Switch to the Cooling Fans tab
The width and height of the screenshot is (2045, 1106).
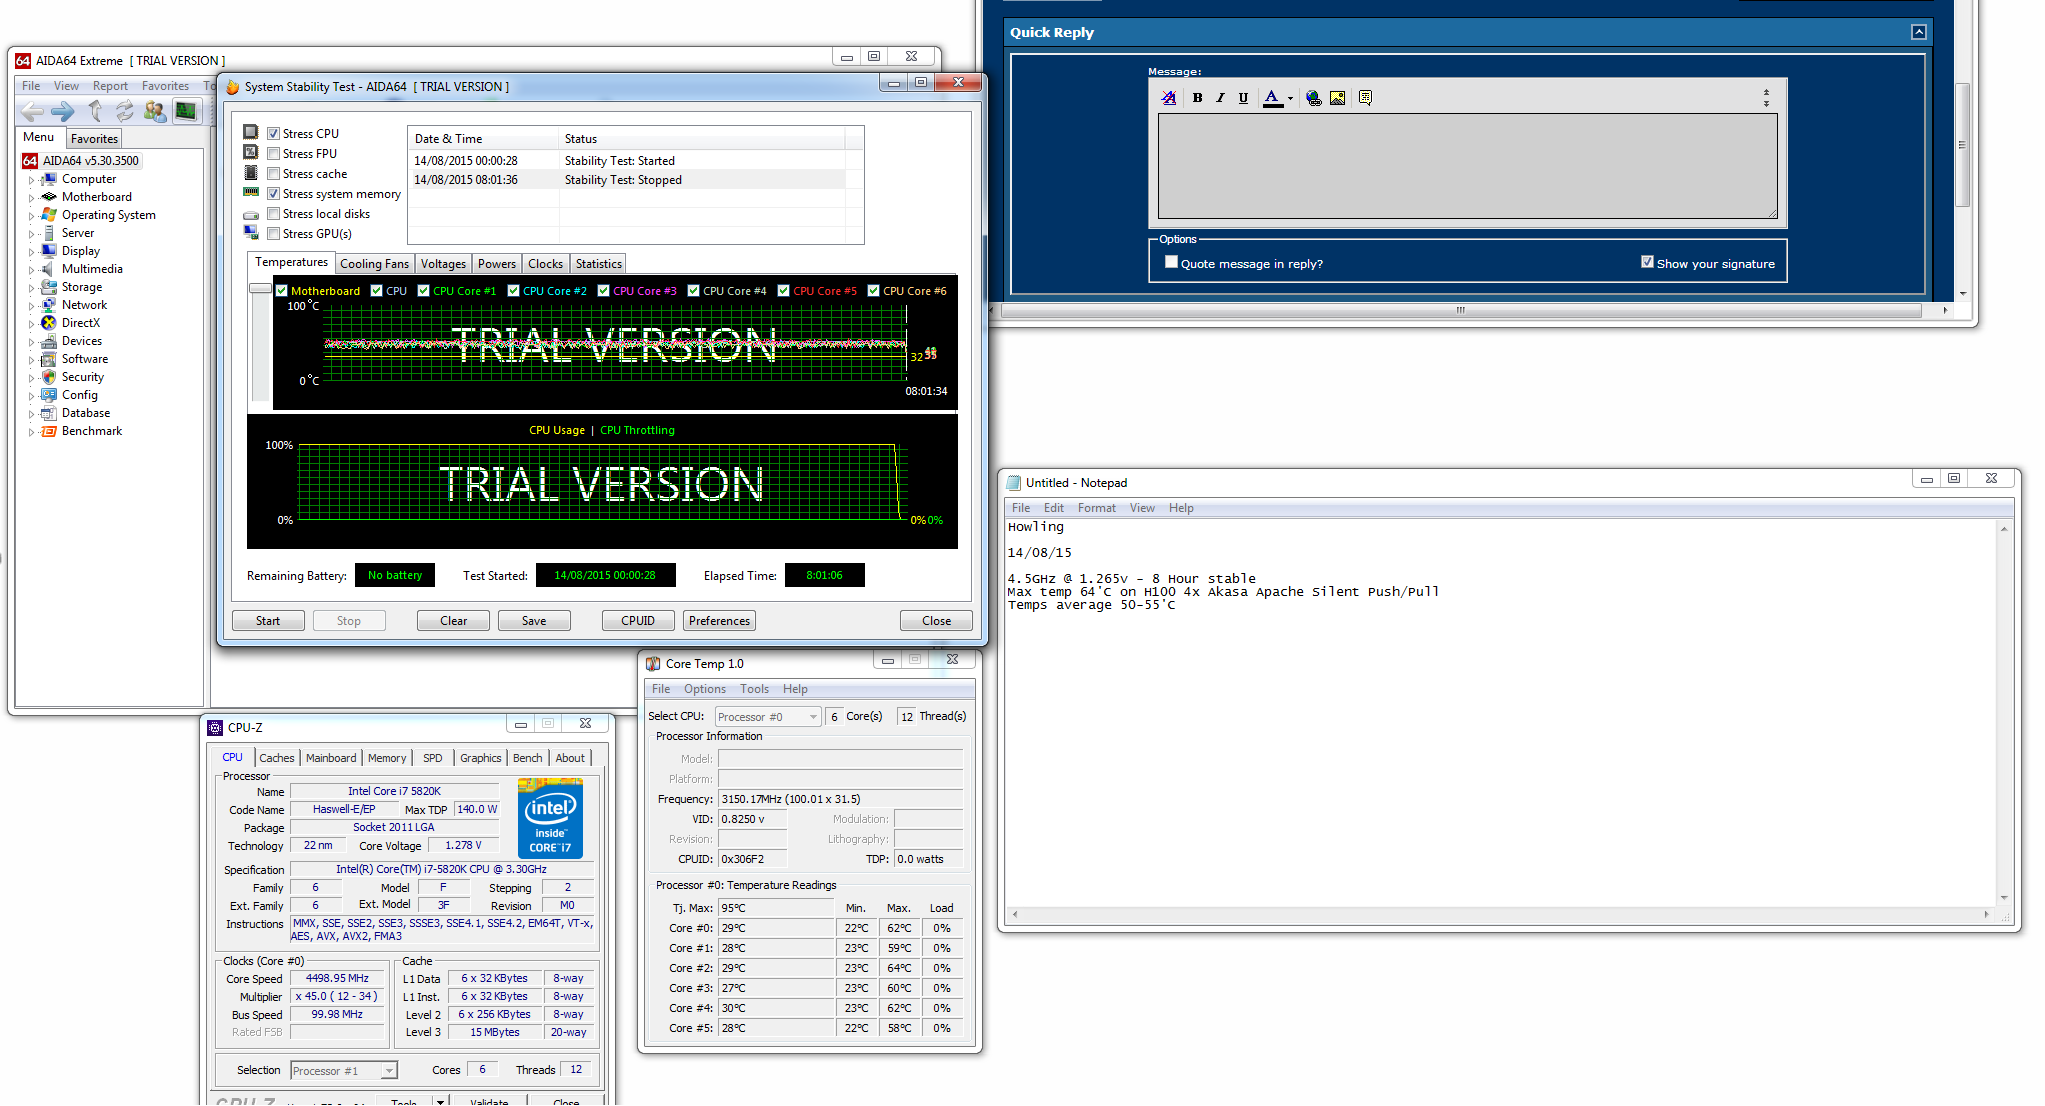pos(374,264)
